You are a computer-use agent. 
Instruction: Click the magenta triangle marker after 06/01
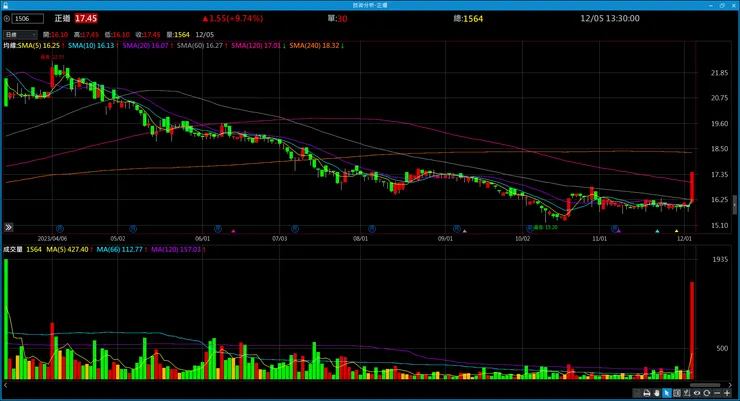(233, 231)
